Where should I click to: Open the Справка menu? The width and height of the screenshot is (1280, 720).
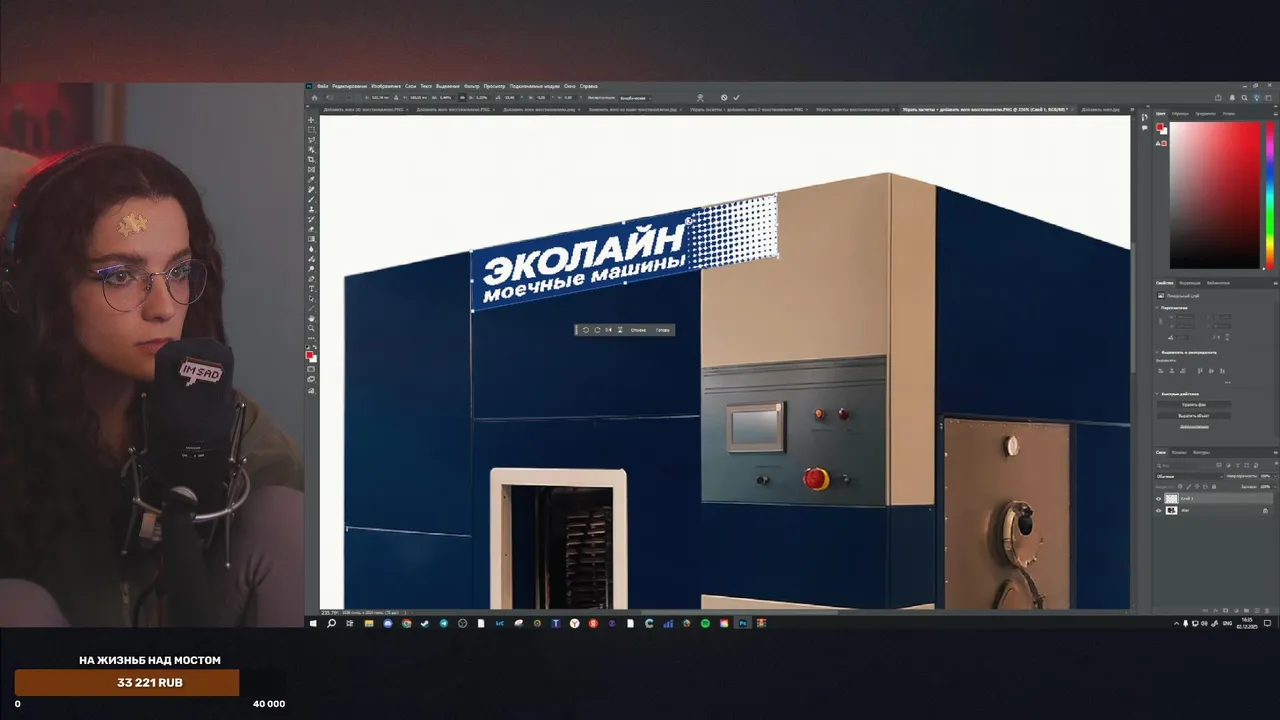[588, 86]
